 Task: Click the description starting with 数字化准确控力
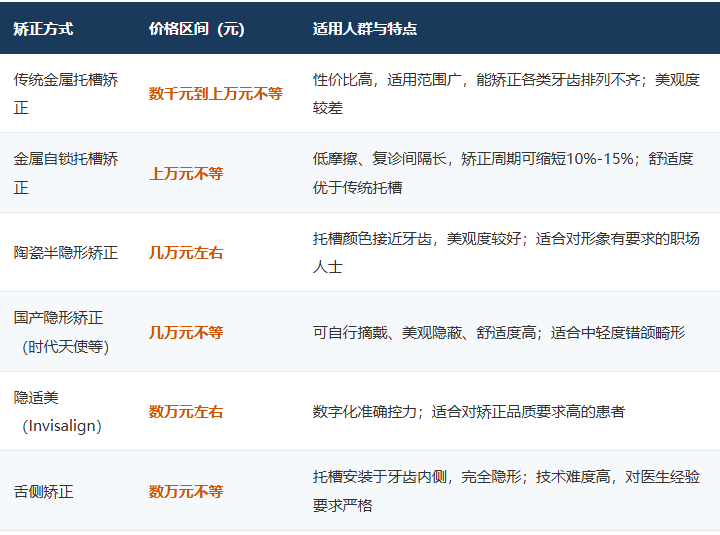[x=469, y=411]
